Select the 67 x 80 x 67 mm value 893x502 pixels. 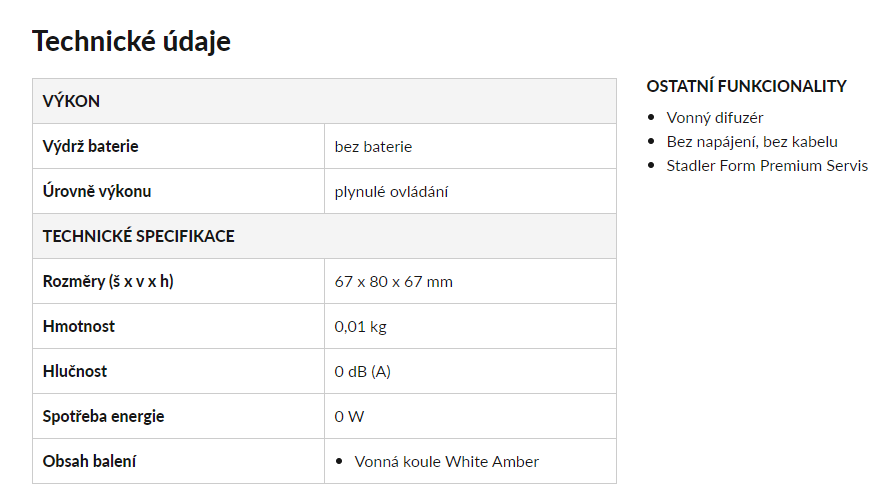[394, 282]
